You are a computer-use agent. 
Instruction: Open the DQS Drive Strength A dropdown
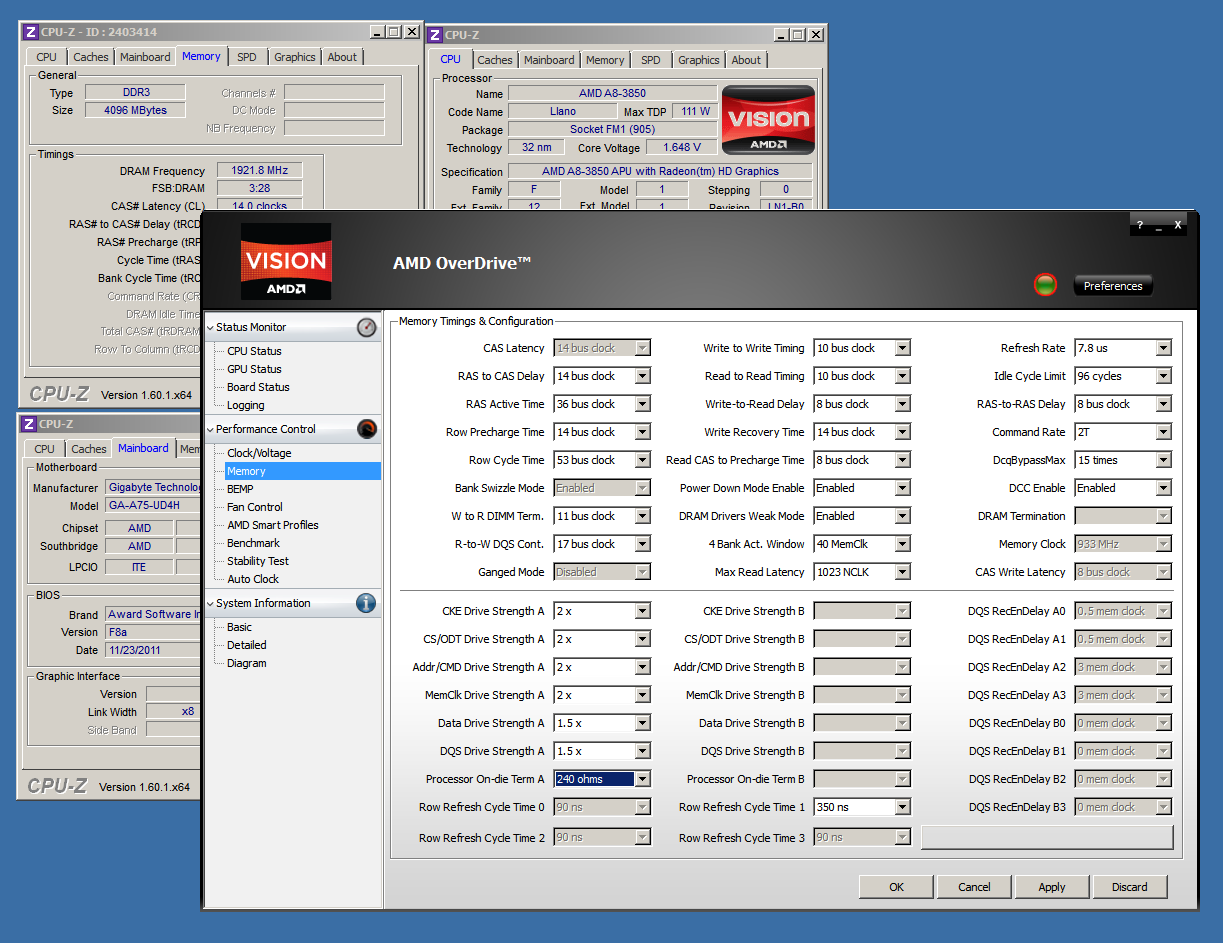click(642, 751)
